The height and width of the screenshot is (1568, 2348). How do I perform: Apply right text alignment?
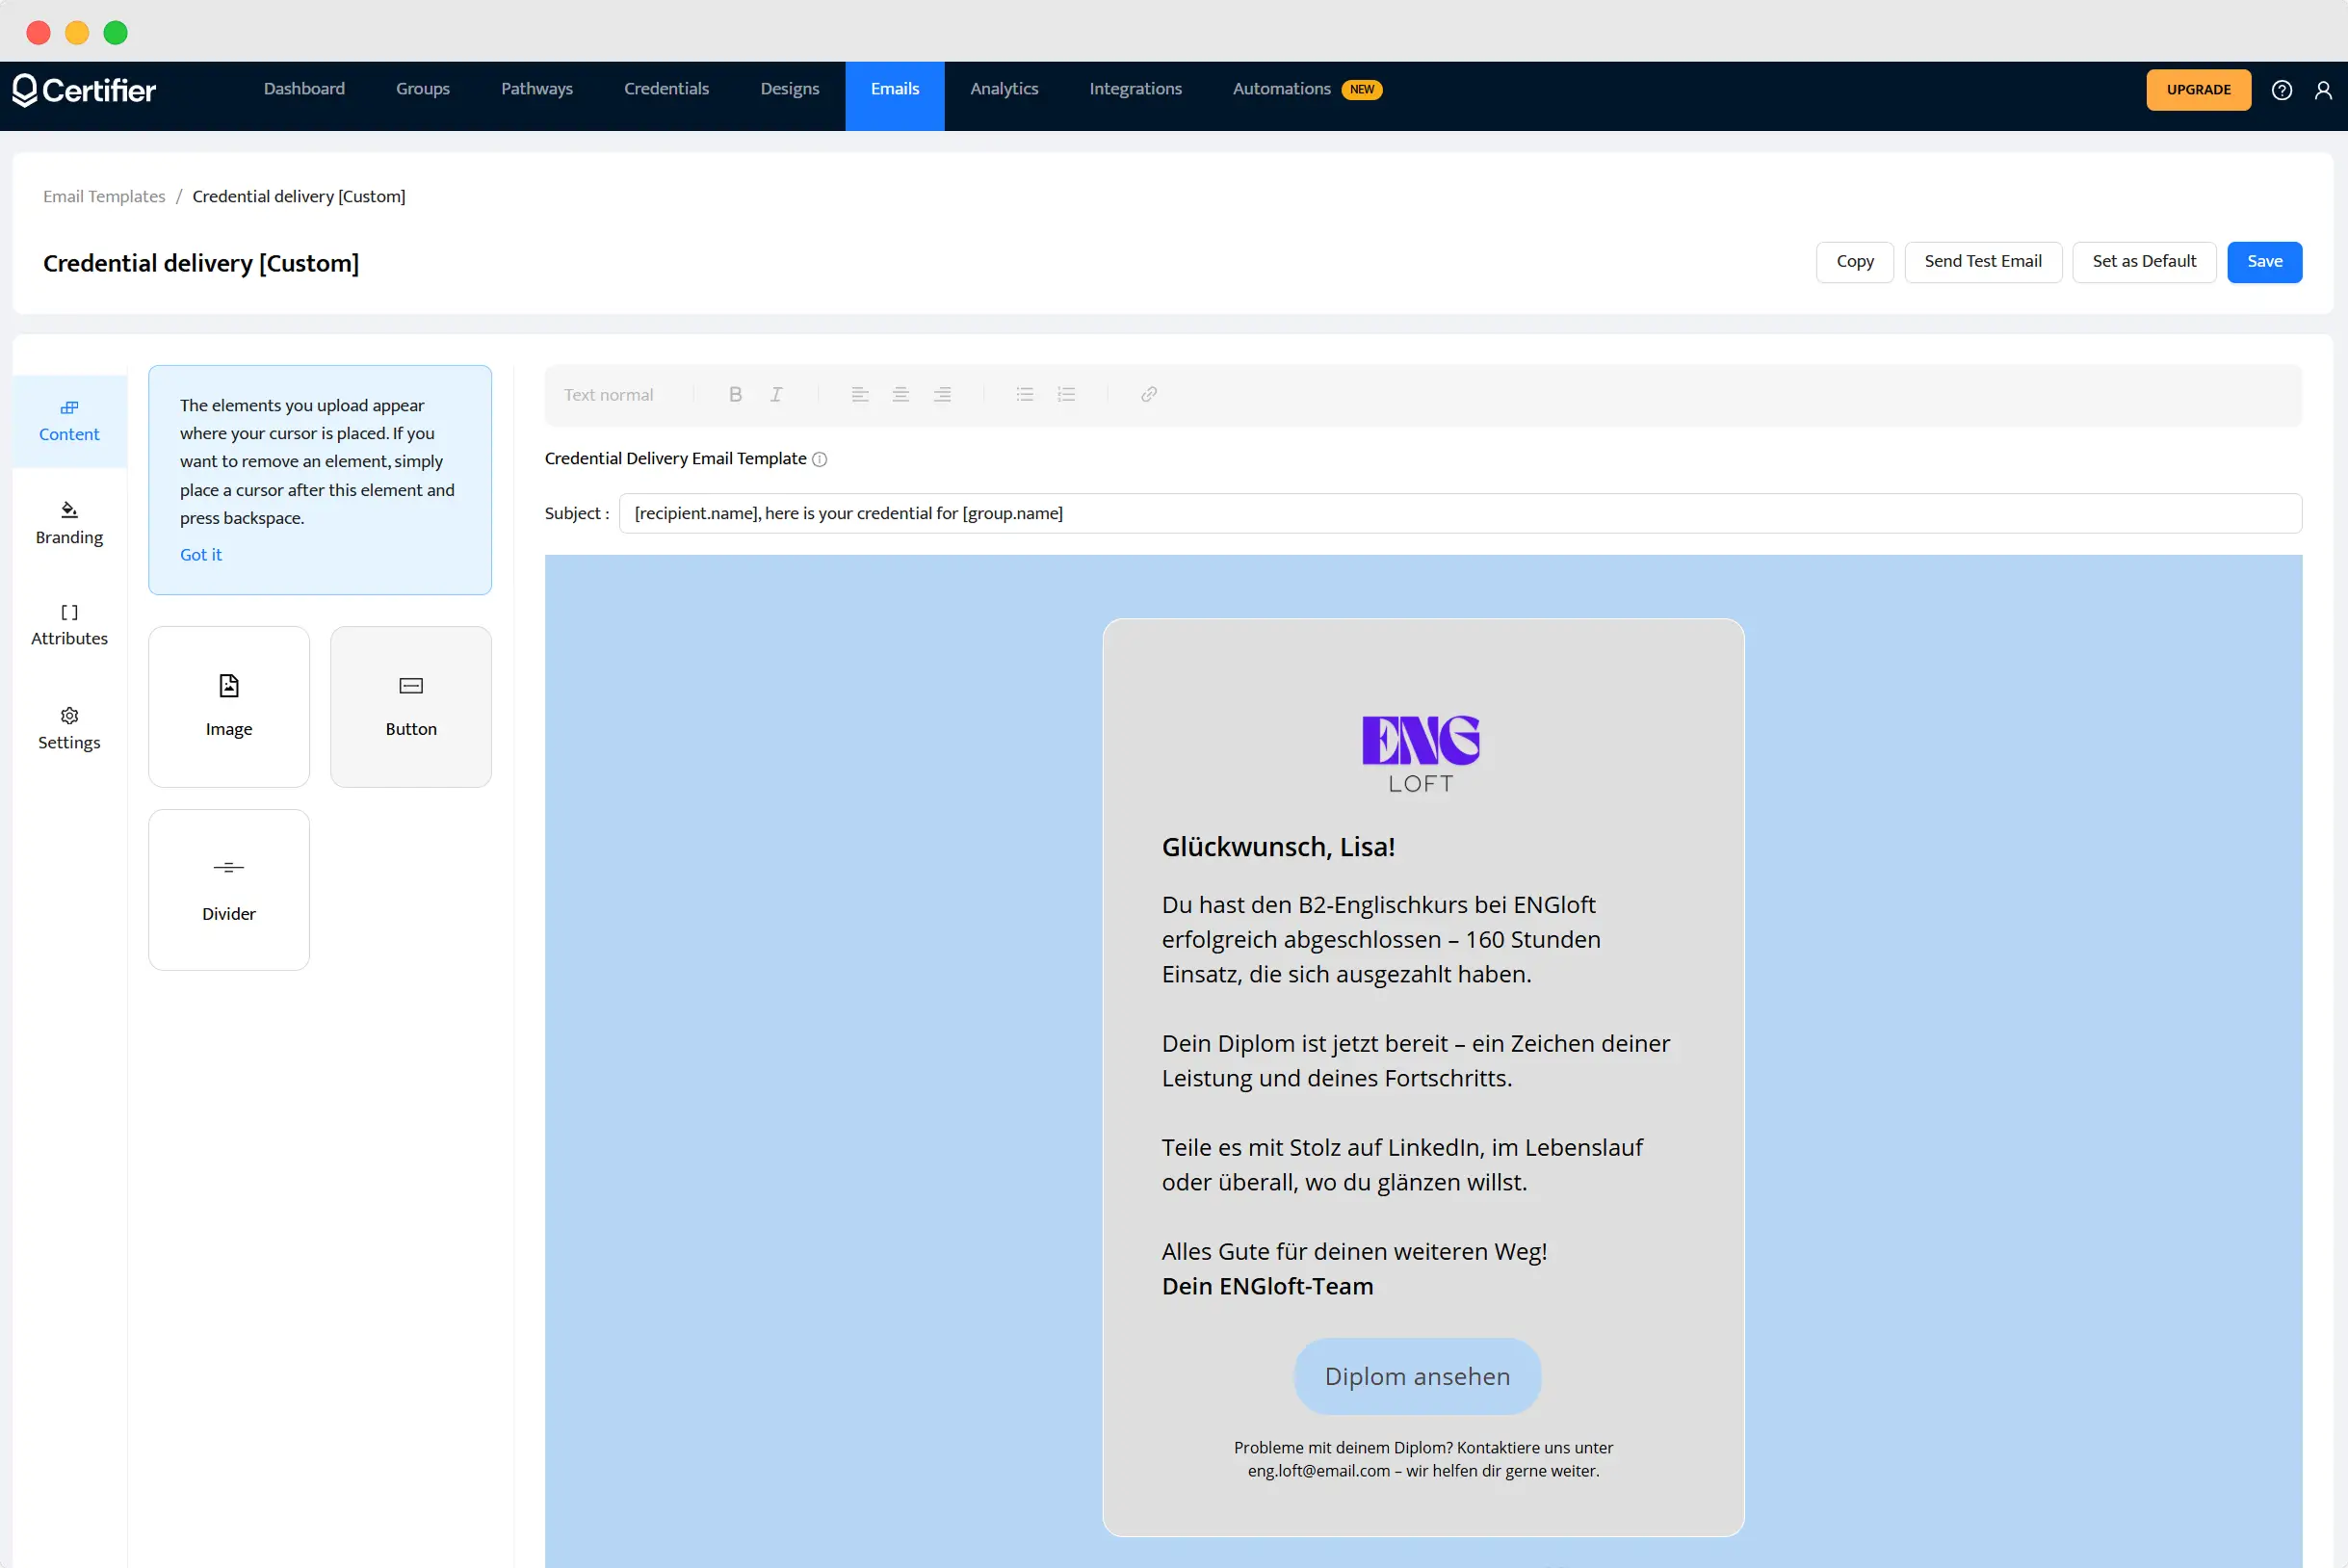(941, 394)
